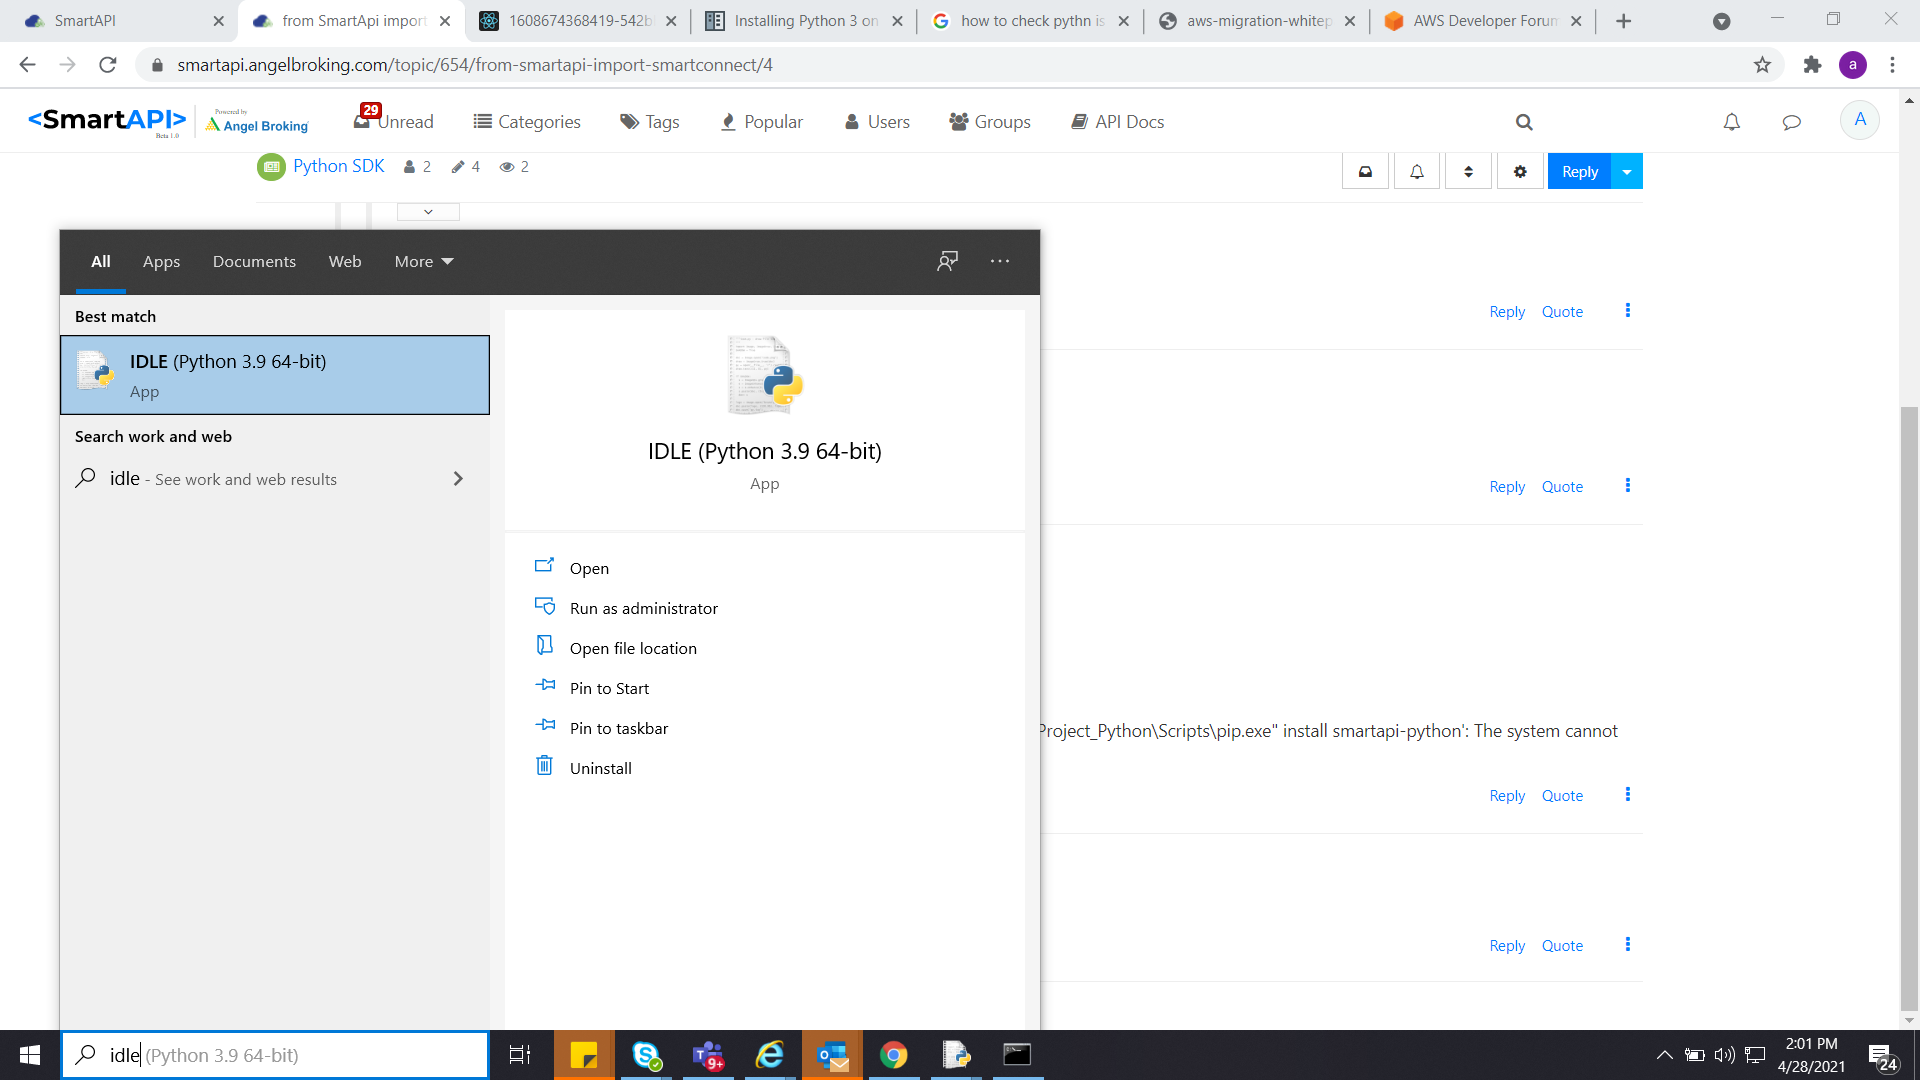This screenshot has width=1920, height=1080.
Task: Select Open file location option
Action: pyautogui.click(x=633, y=648)
